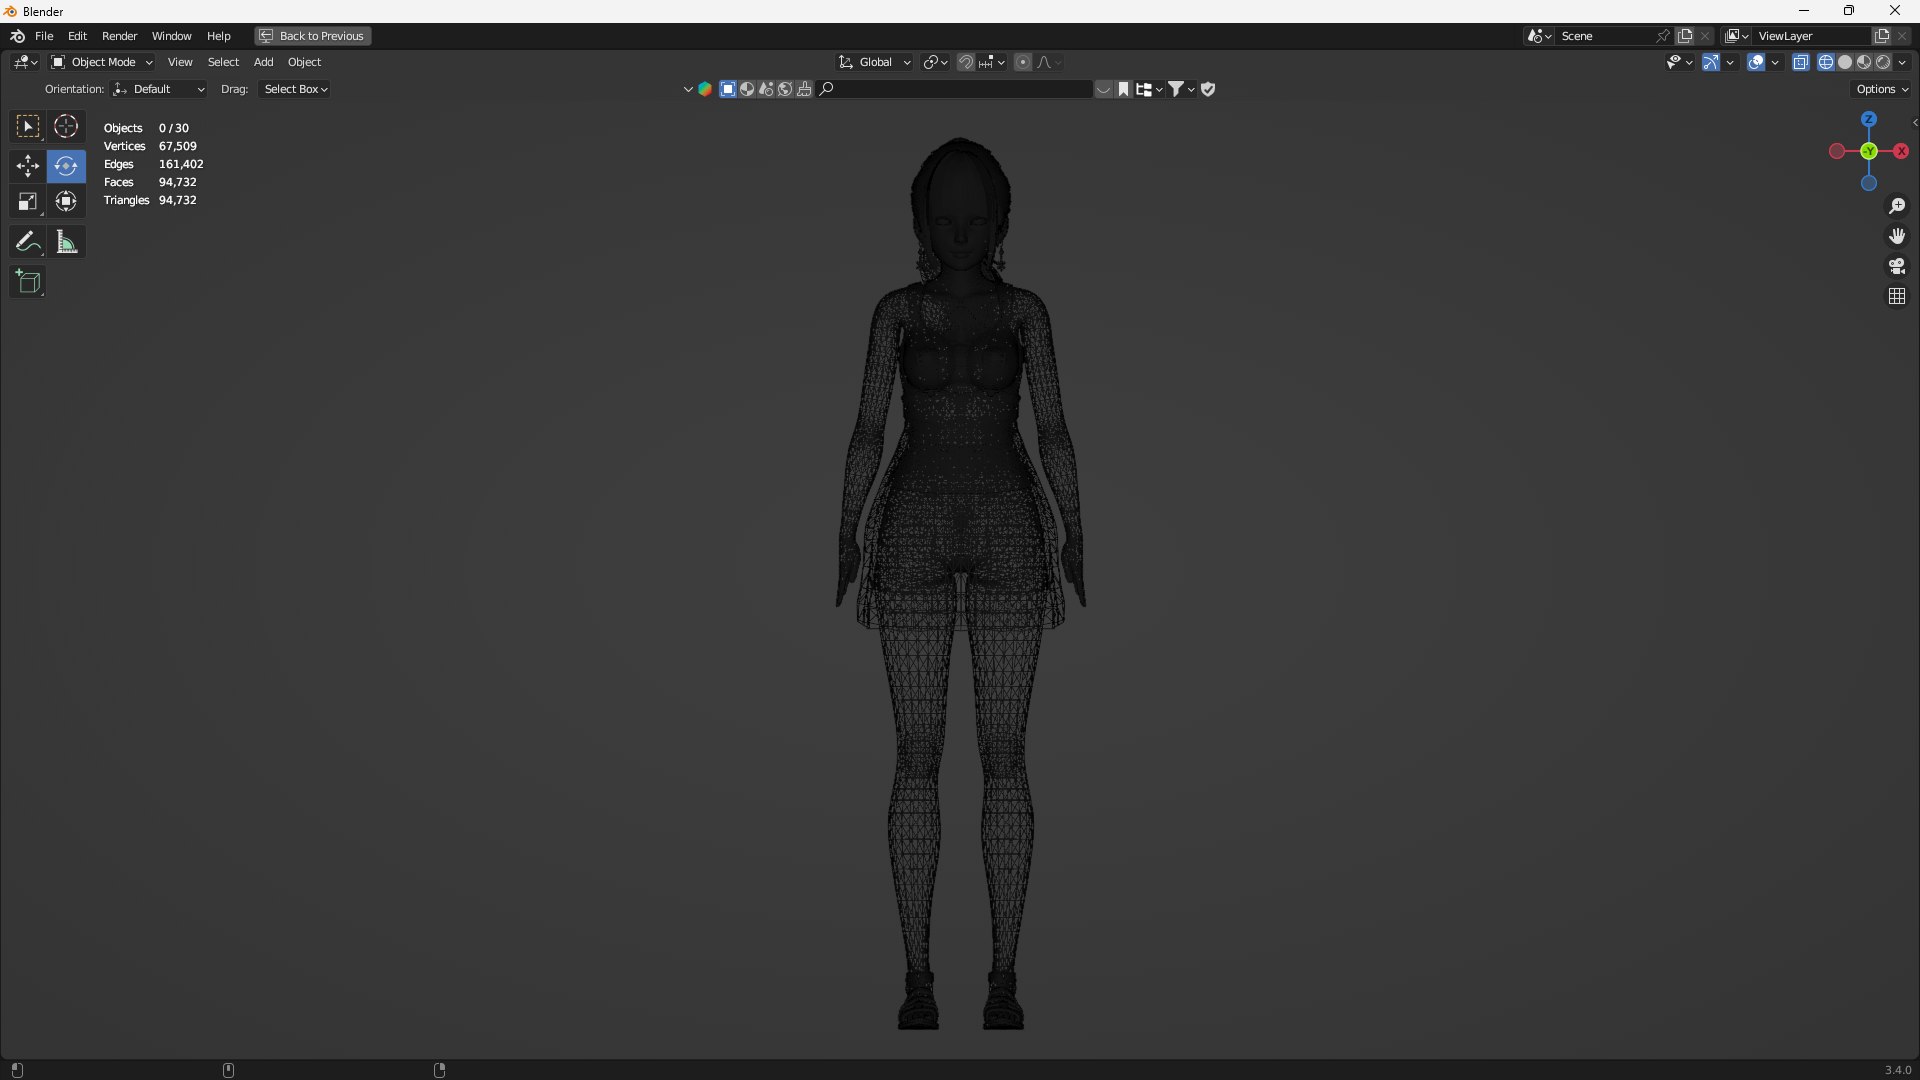Switch to rendered viewport shading
The height and width of the screenshot is (1080, 1920).
click(x=1883, y=62)
